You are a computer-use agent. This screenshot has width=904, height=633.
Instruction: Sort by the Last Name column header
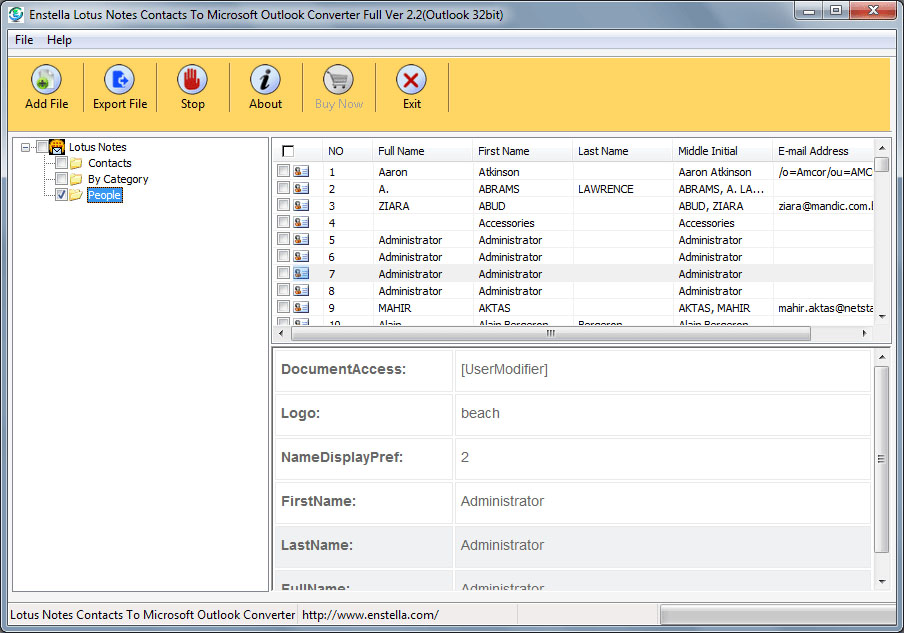click(x=622, y=151)
